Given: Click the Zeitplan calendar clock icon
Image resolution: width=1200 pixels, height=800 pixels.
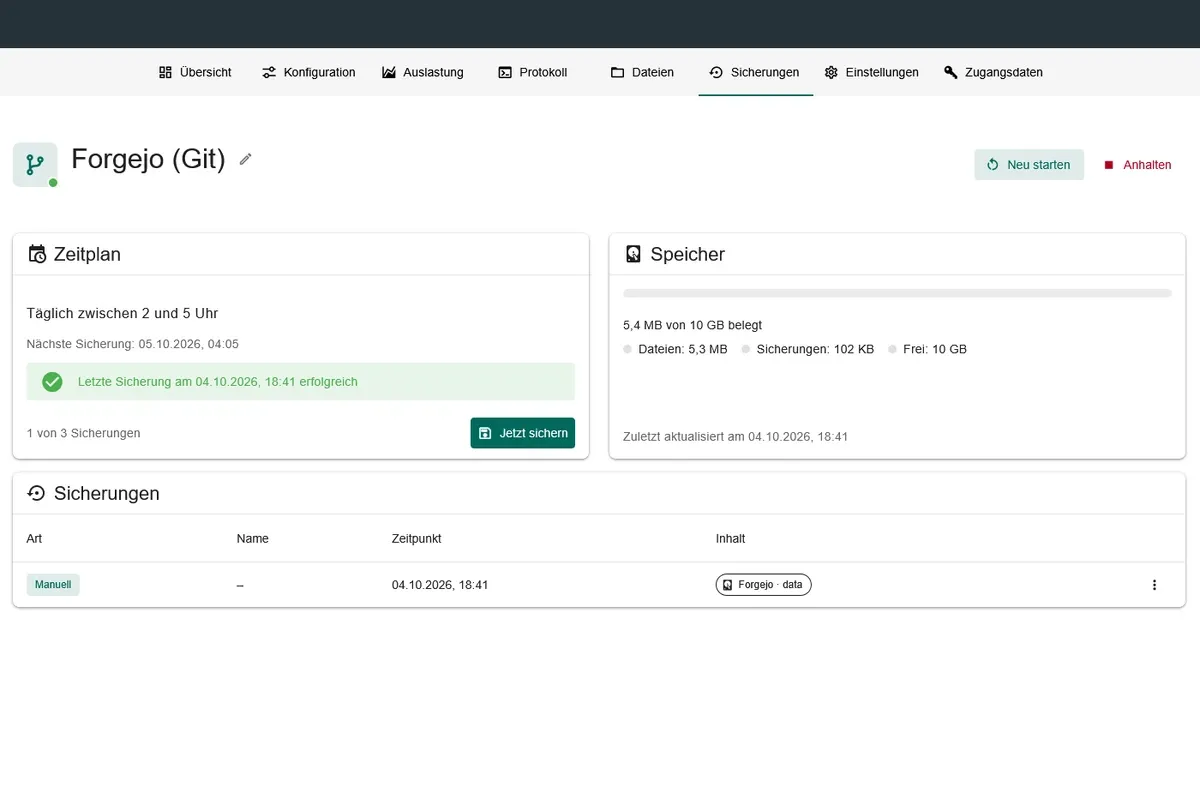Looking at the screenshot, I should pyautogui.click(x=37, y=254).
